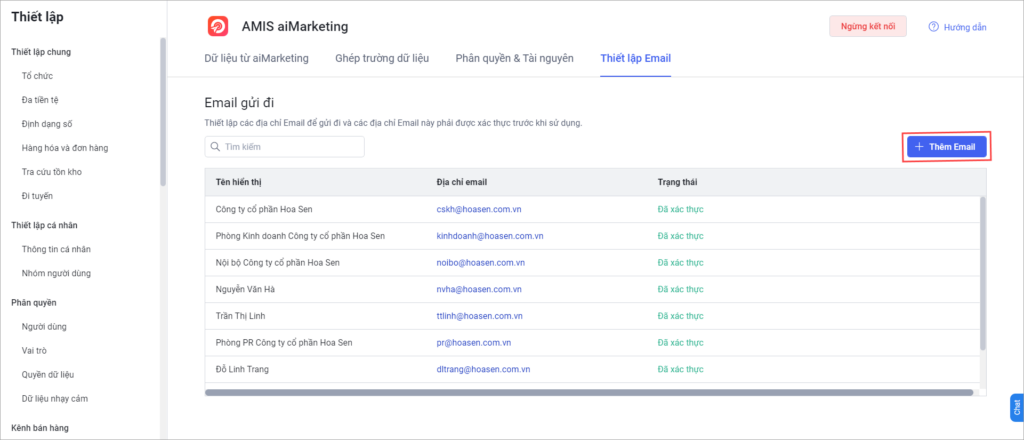The height and width of the screenshot is (440, 1024).
Task: Click email ttlinh@hoasen.com.vn
Action: pos(480,316)
